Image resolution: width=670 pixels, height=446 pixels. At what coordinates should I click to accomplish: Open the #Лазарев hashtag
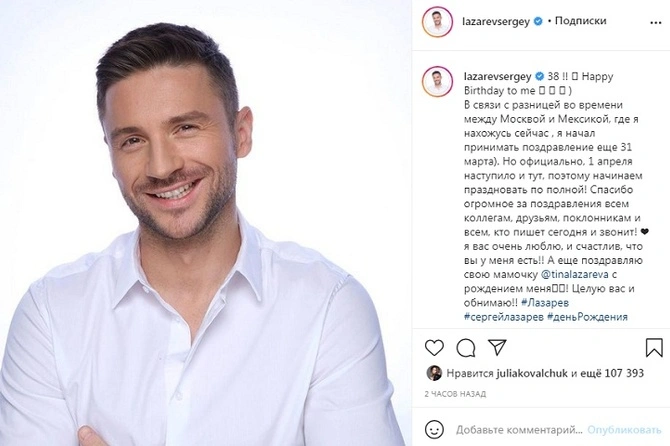tap(545, 302)
